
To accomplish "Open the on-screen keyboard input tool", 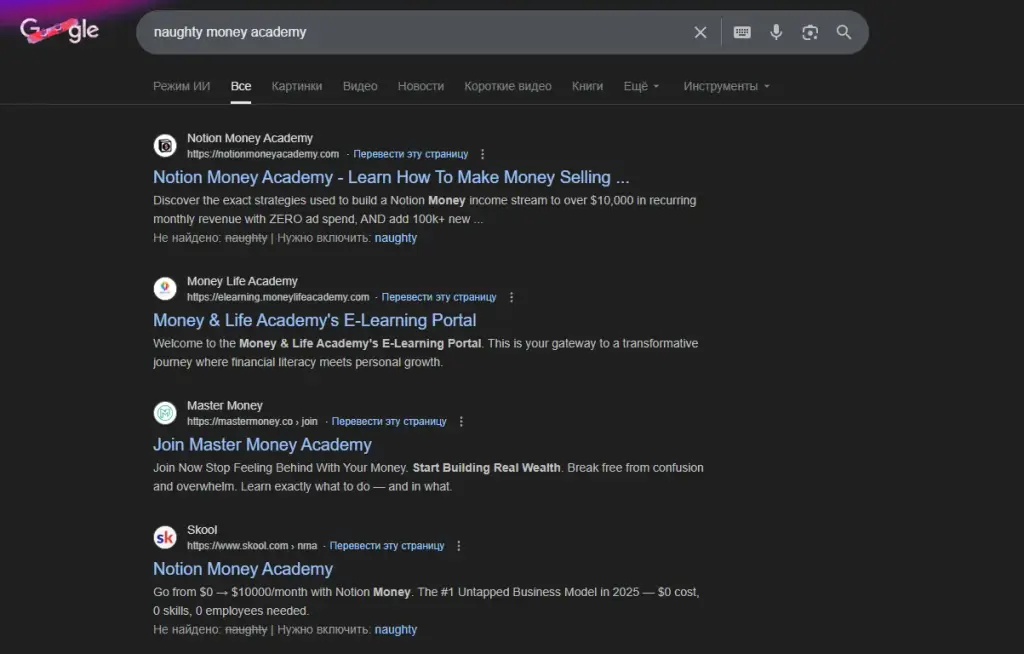I will pos(742,32).
